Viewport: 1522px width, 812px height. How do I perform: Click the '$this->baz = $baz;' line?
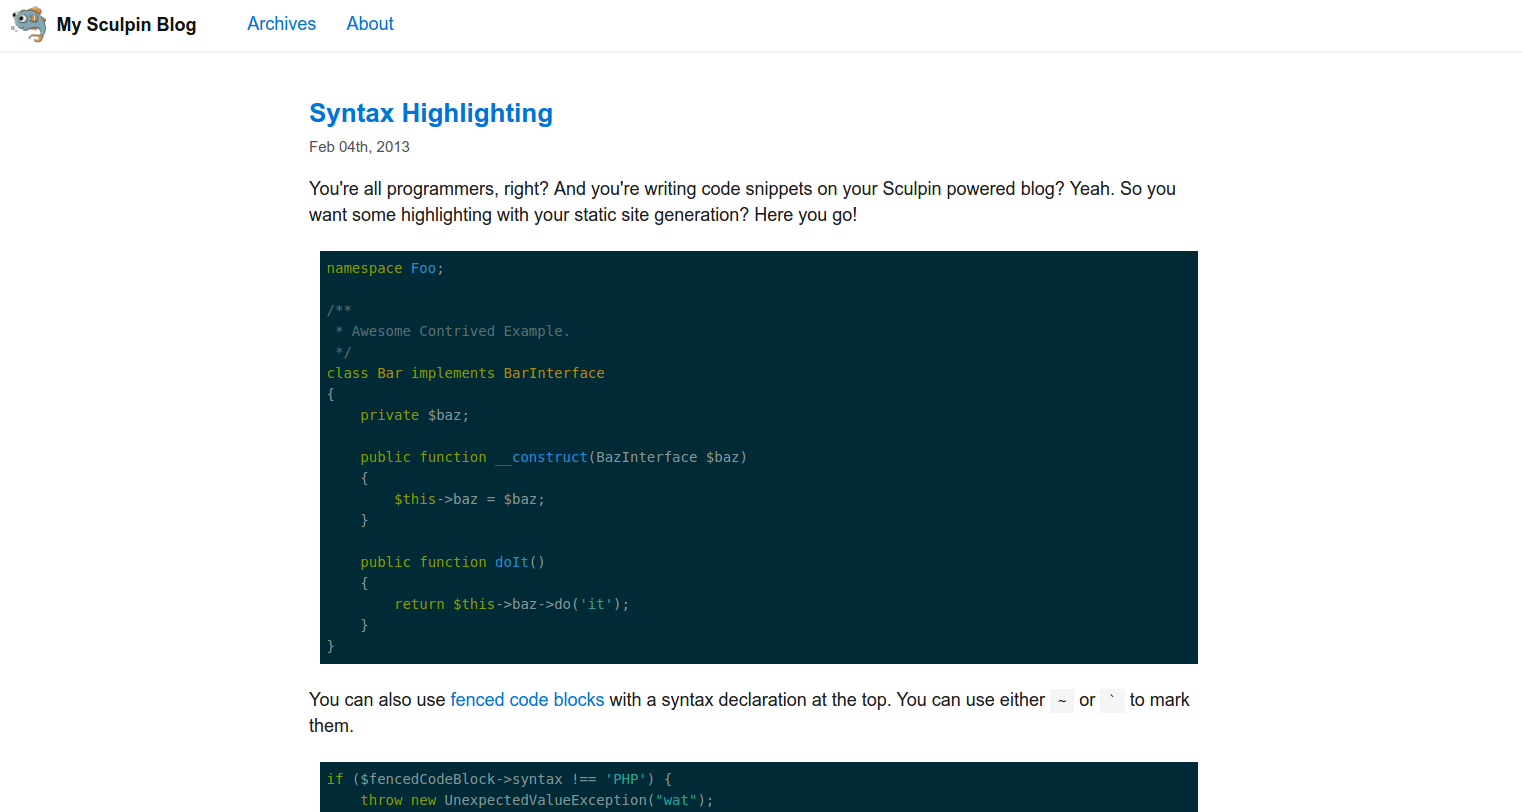pyautogui.click(x=469, y=499)
